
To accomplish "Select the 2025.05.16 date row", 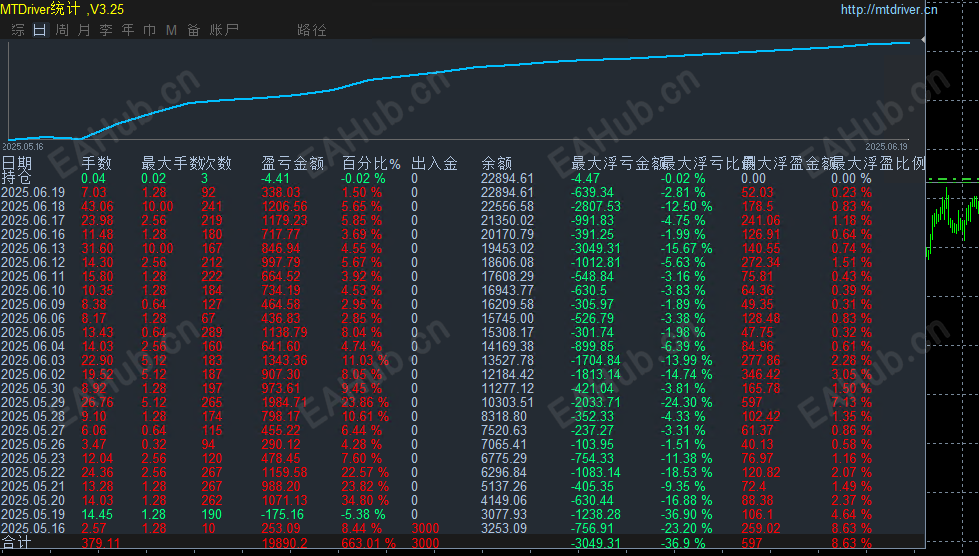I will click(33, 528).
